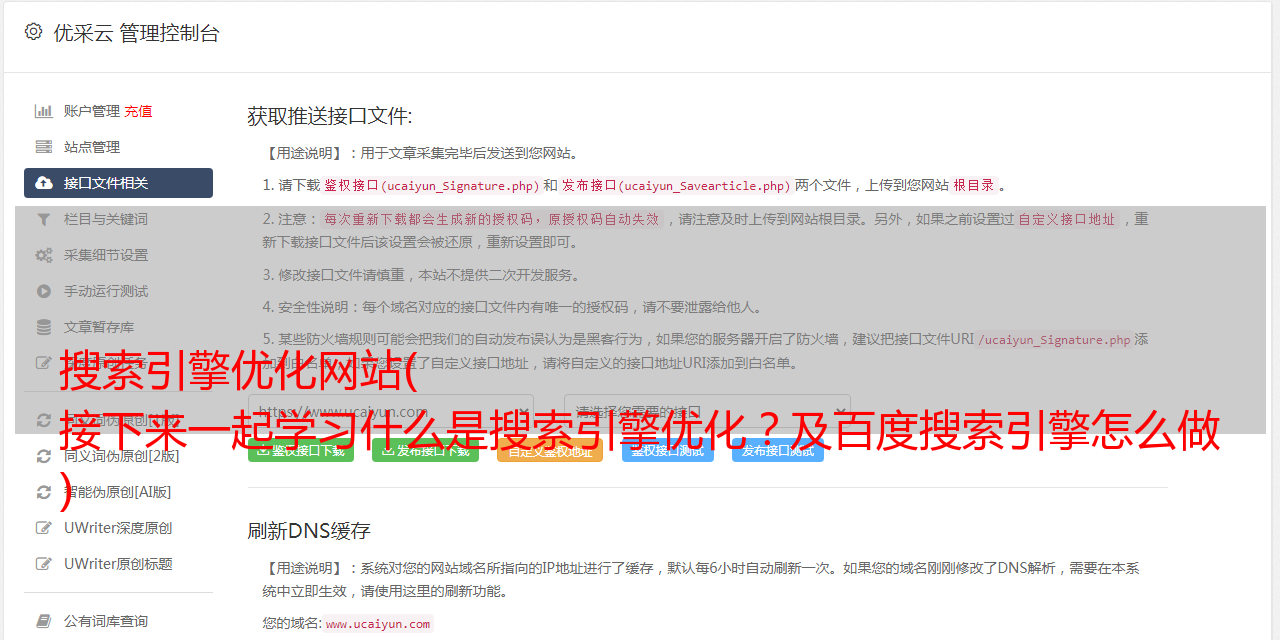Click the orange 自定义鉴权地址 button
Viewport: 1280px width, 640px height.
tap(550, 451)
